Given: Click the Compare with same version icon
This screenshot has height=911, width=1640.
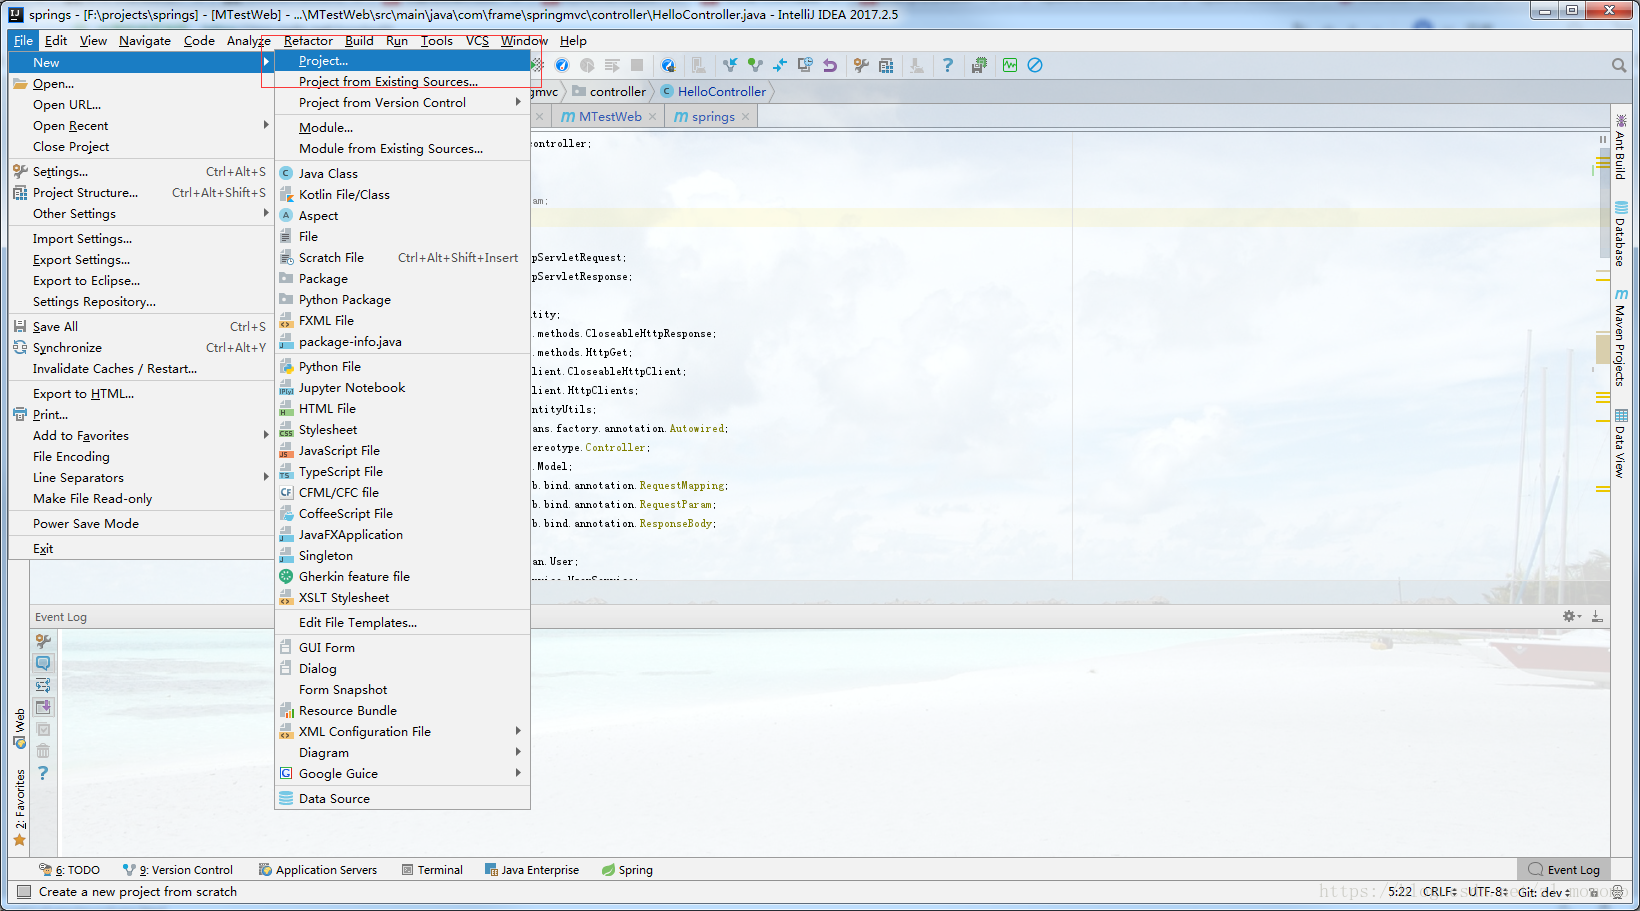Looking at the screenshot, I should coord(780,65).
